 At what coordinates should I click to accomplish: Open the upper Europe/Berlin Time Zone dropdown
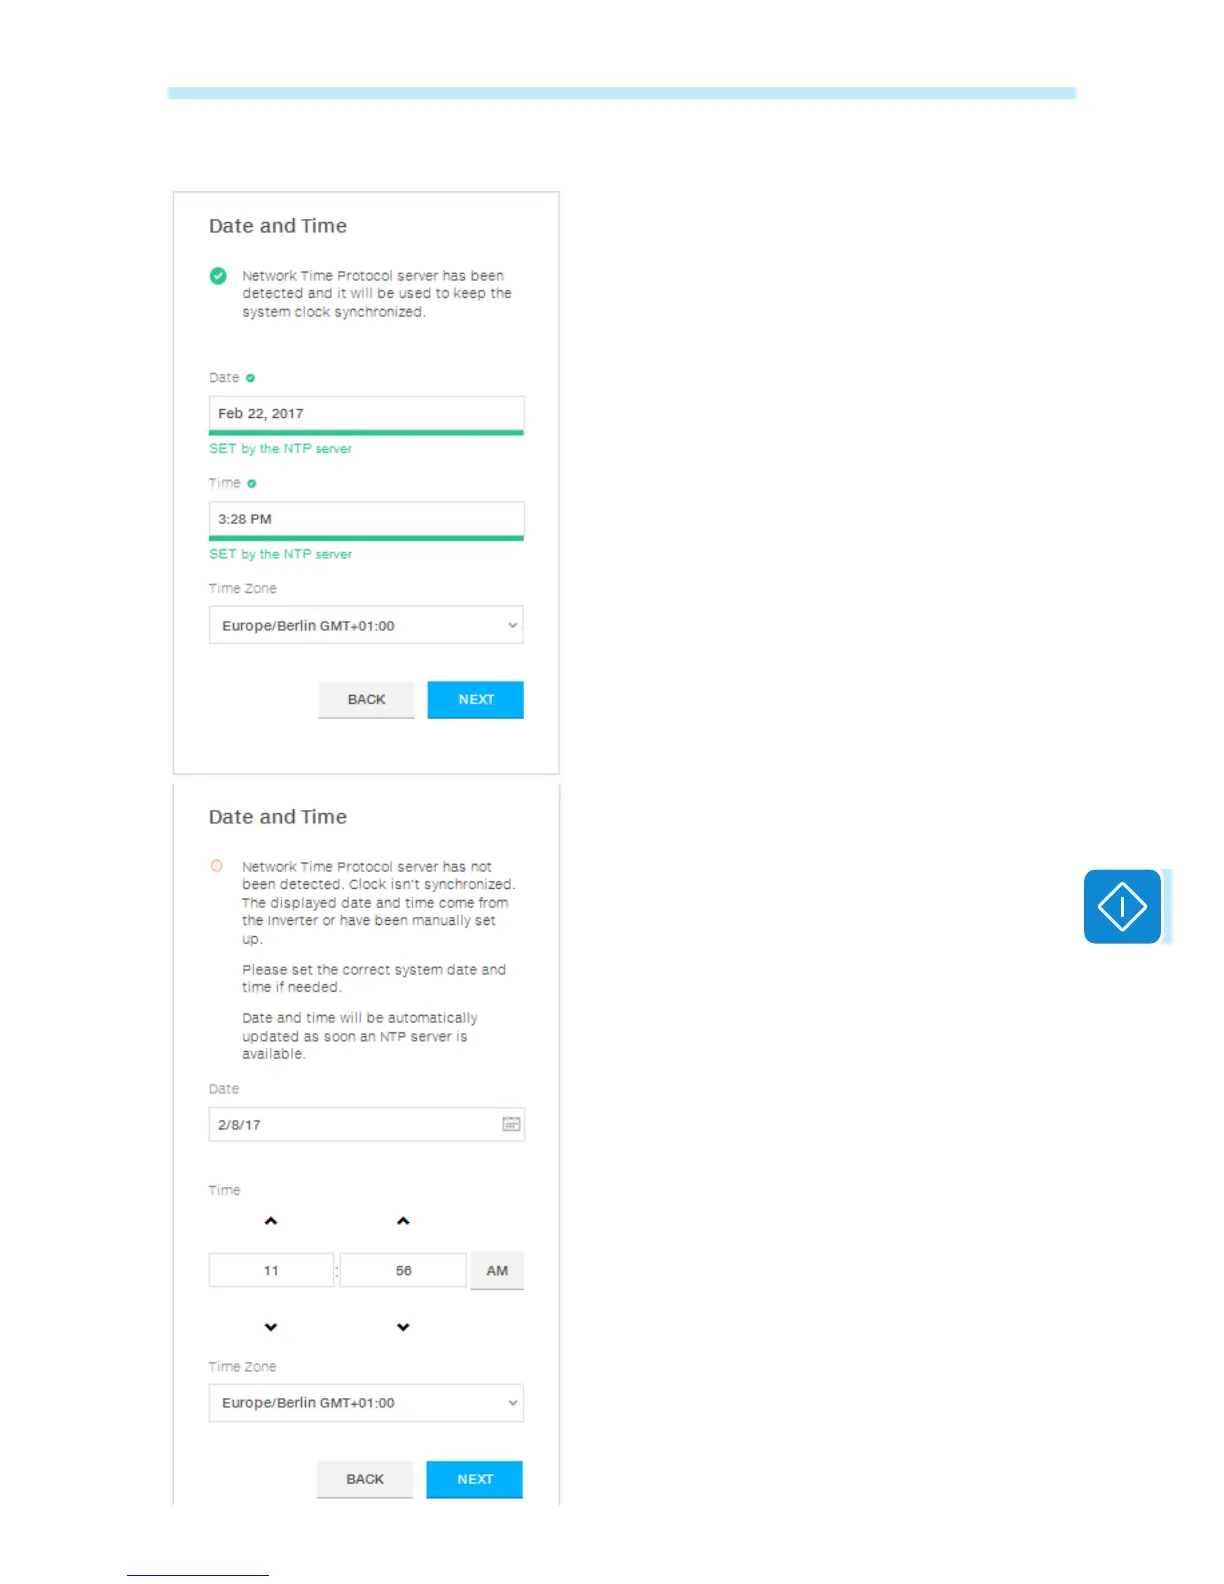(x=366, y=625)
